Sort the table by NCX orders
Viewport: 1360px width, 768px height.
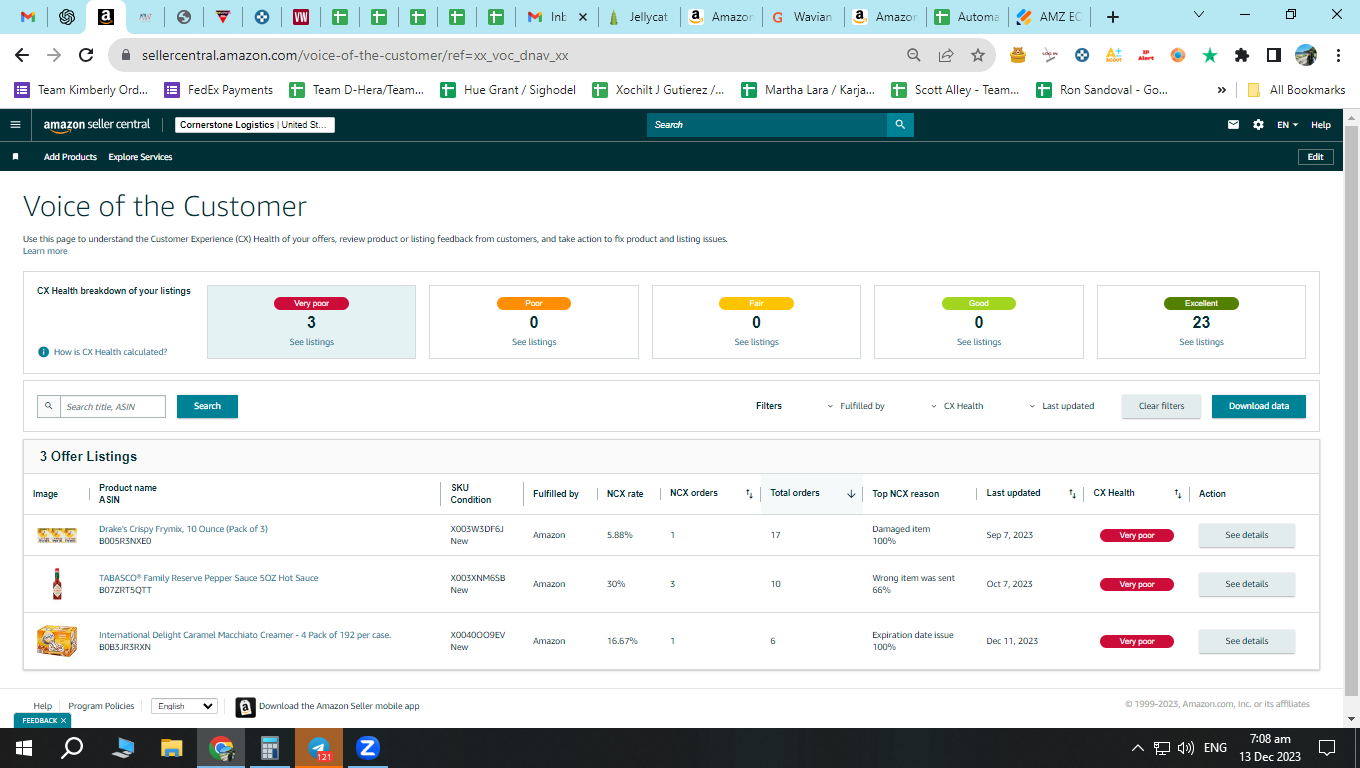pyautogui.click(x=749, y=494)
